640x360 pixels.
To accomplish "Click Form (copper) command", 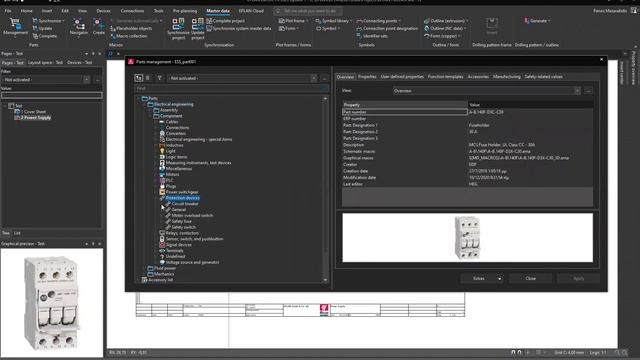I will click(442, 36).
